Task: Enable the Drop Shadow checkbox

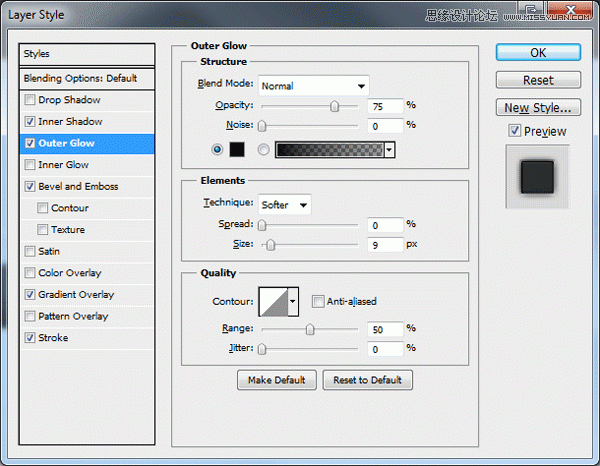Action: [x=29, y=100]
